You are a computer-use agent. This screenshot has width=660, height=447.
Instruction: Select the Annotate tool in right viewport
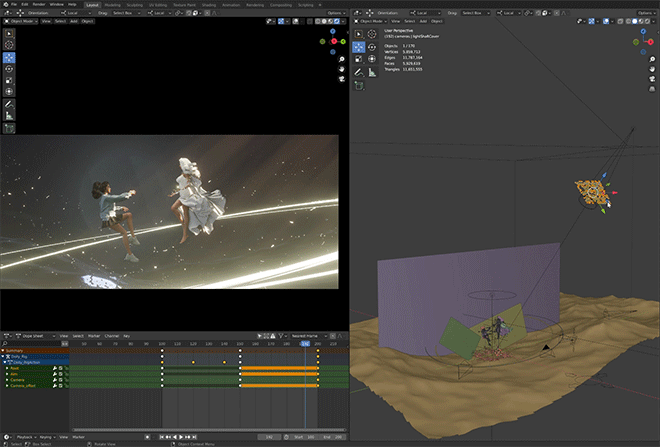click(x=359, y=72)
